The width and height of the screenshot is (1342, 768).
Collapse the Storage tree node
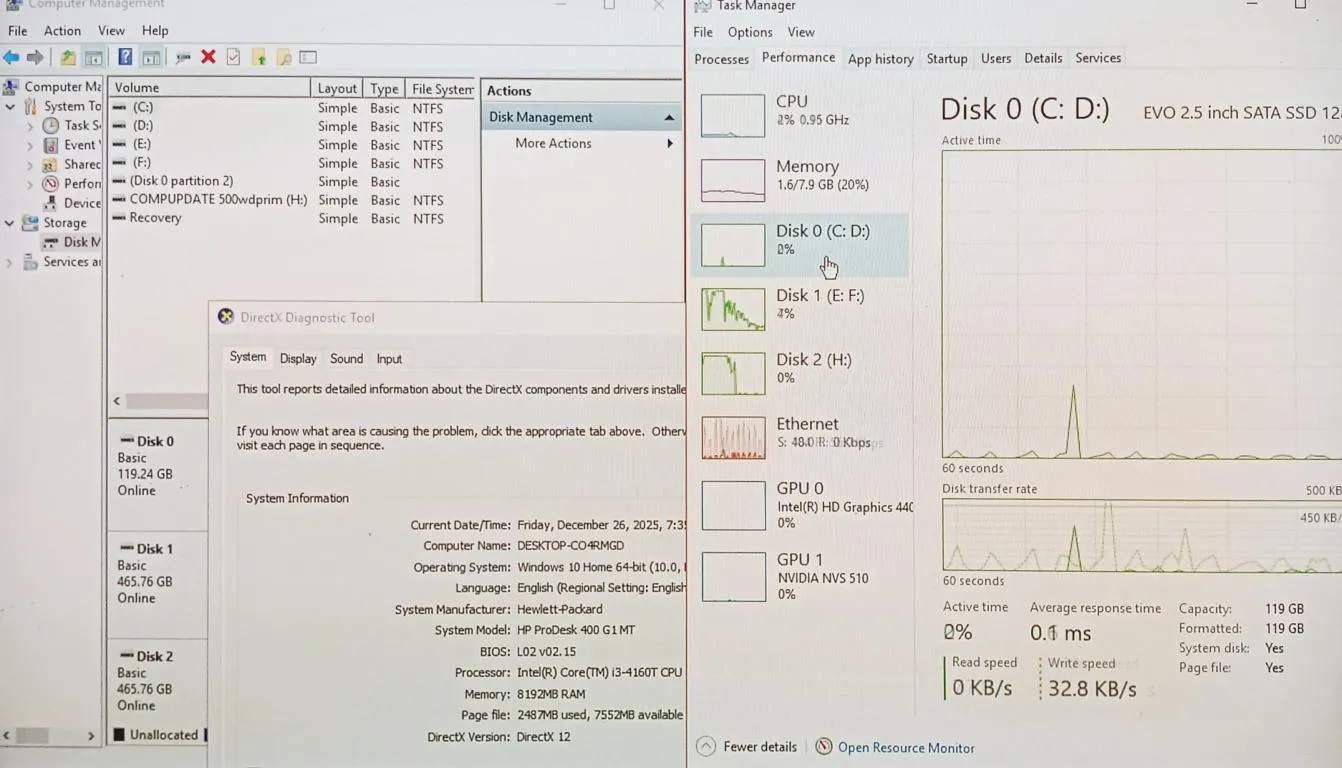pos(10,223)
